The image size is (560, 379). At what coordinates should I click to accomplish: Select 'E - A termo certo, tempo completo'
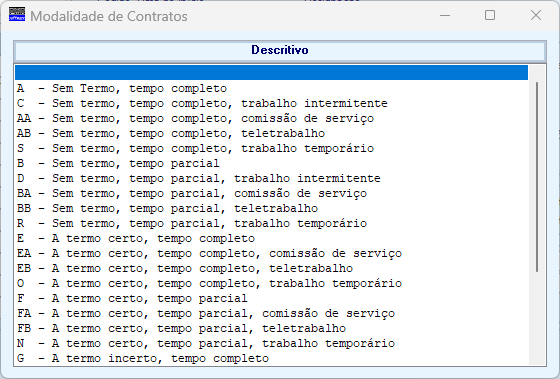click(x=271, y=238)
